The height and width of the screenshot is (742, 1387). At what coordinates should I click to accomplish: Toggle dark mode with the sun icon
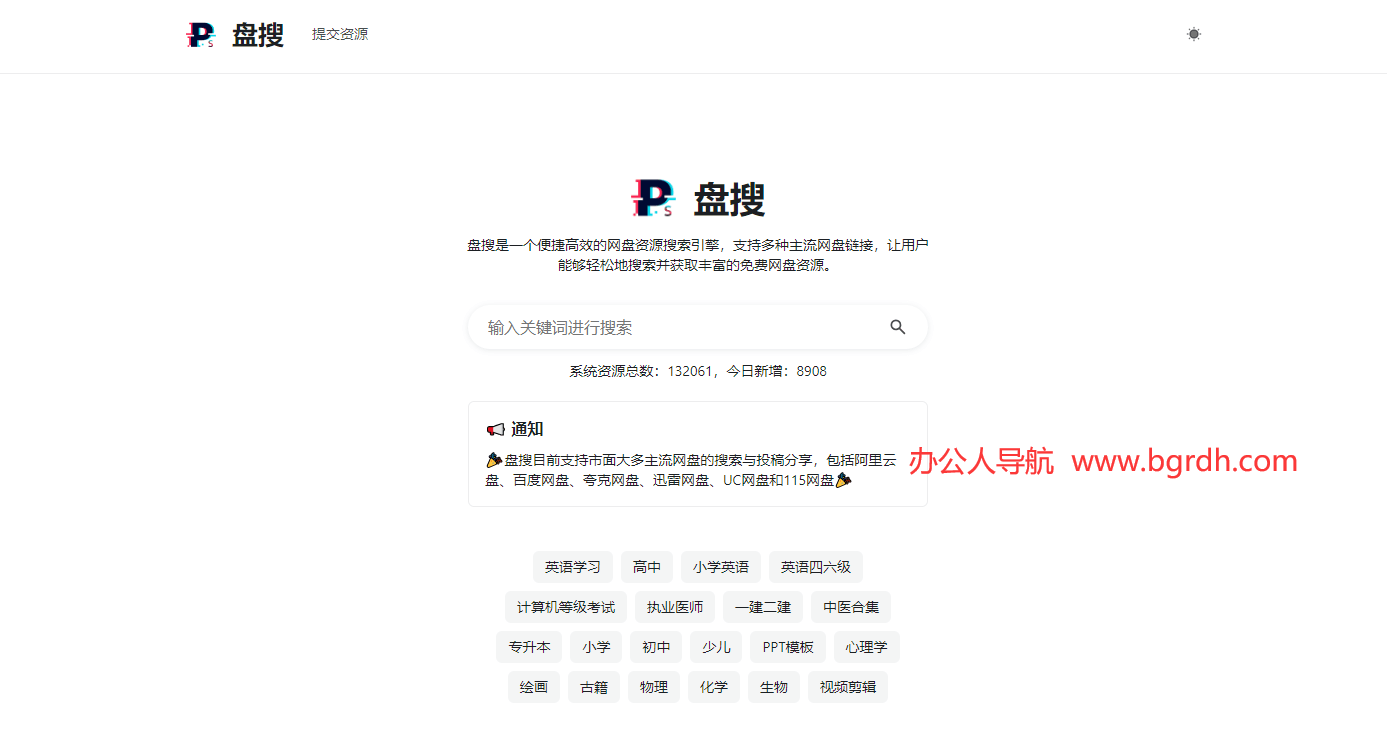(x=1193, y=34)
